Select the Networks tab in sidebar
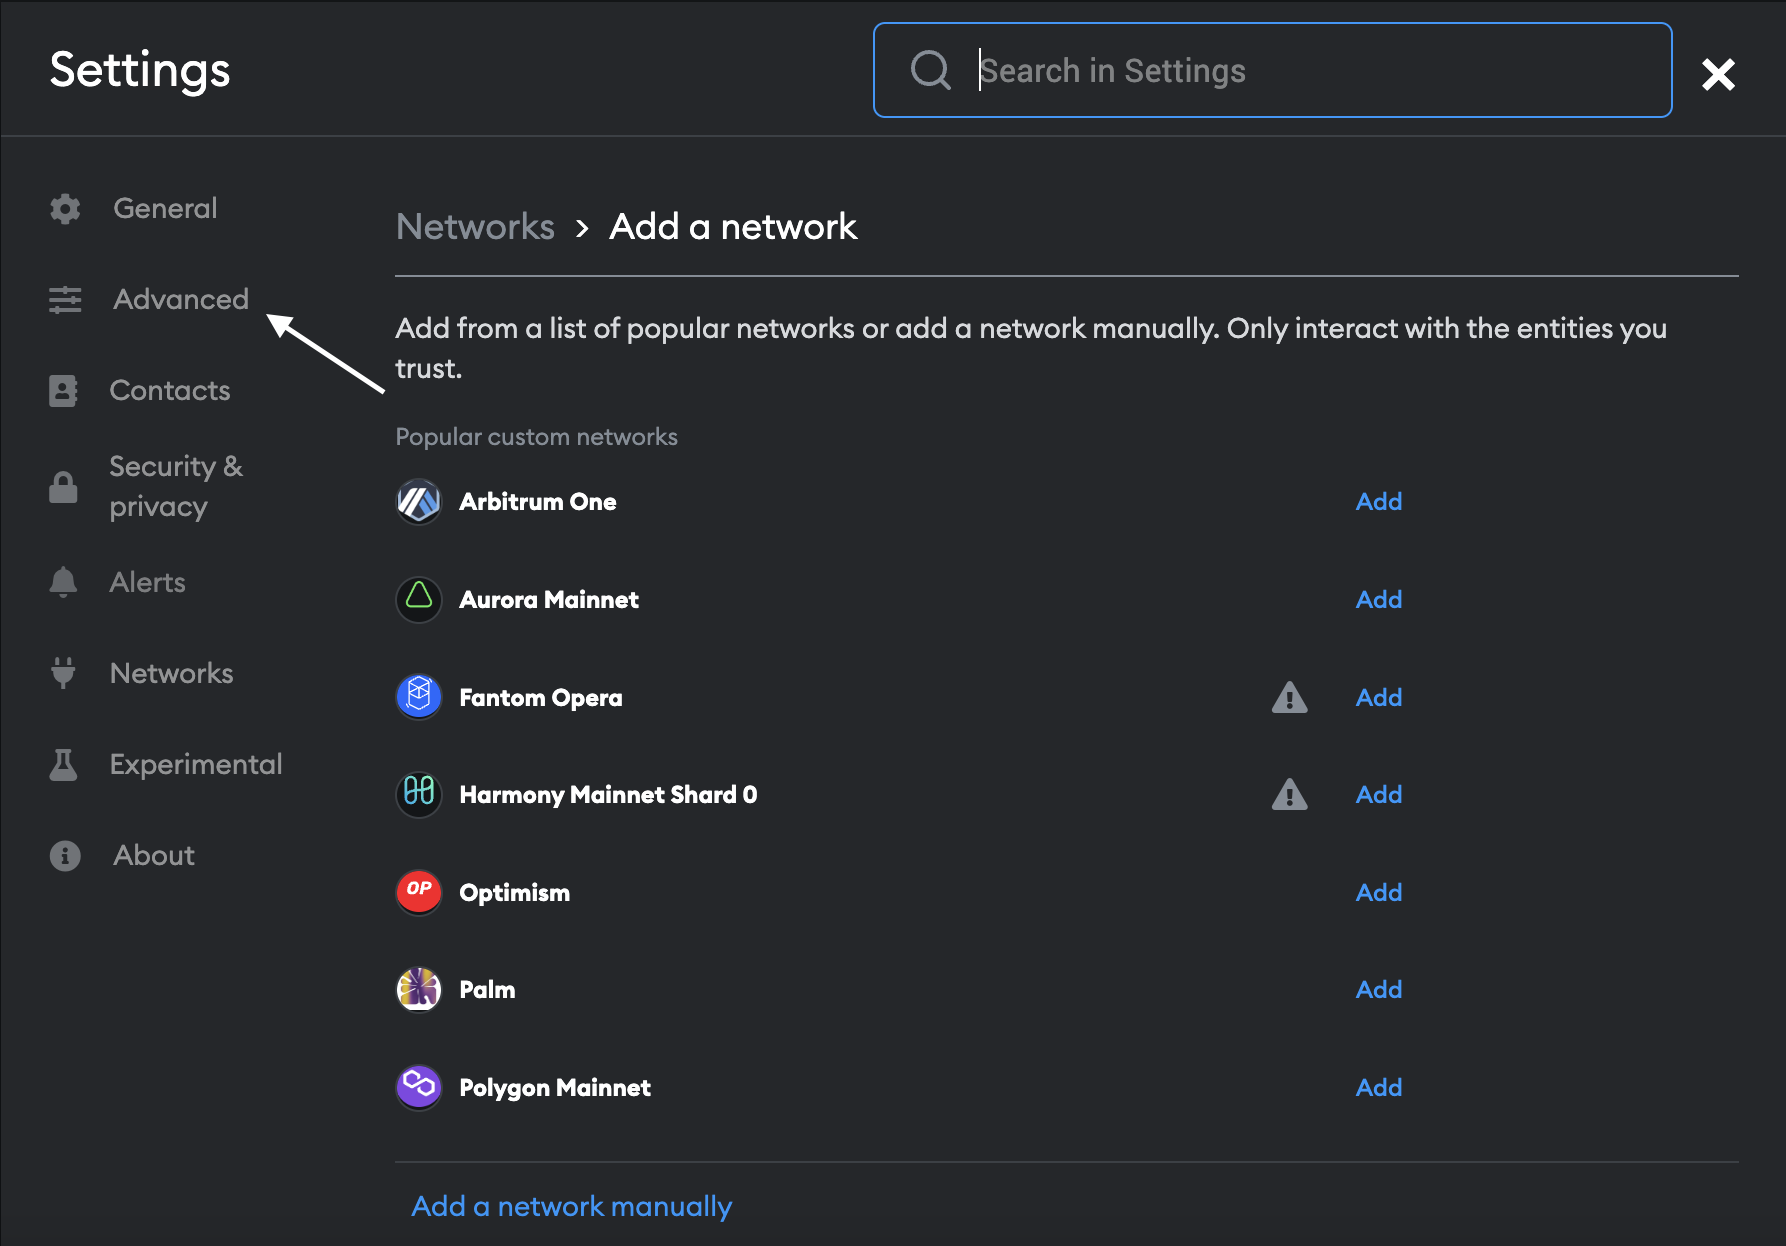This screenshot has width=1786, height=1246. [171, 673]
